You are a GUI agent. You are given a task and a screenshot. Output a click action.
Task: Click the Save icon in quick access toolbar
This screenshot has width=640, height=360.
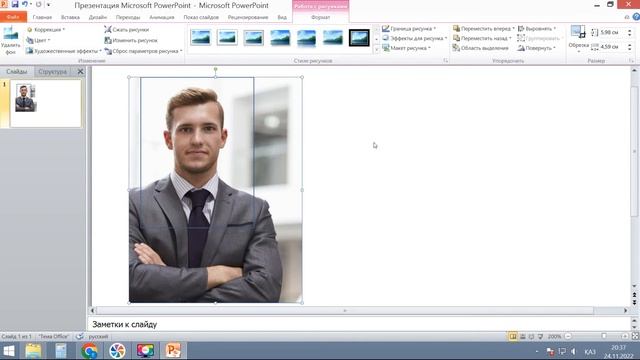click(x=15, y=4)
